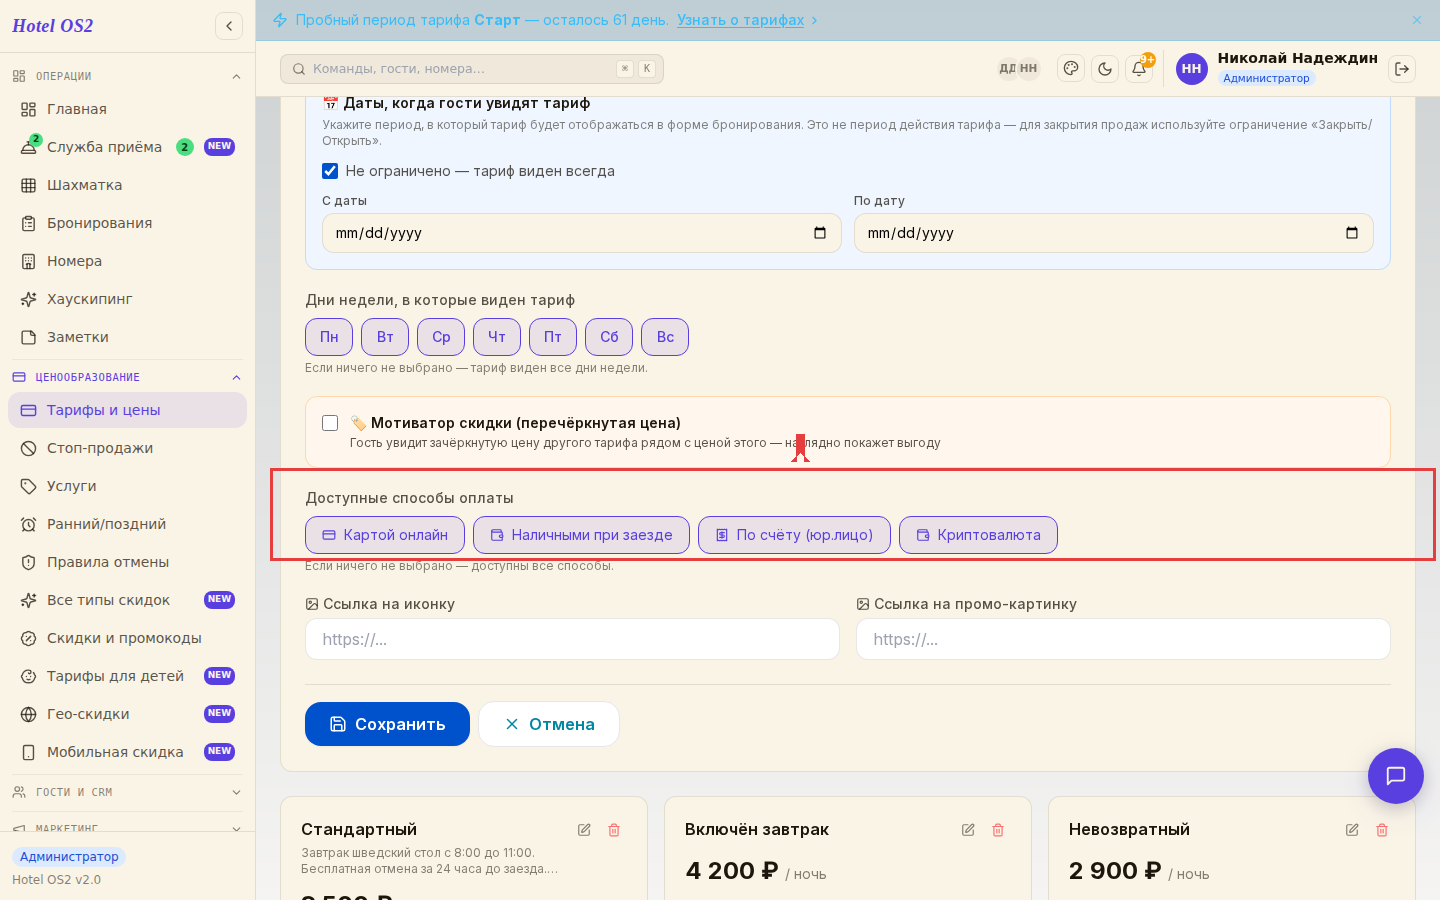
Task: Toggle Вс weekday
Action: 665,337
